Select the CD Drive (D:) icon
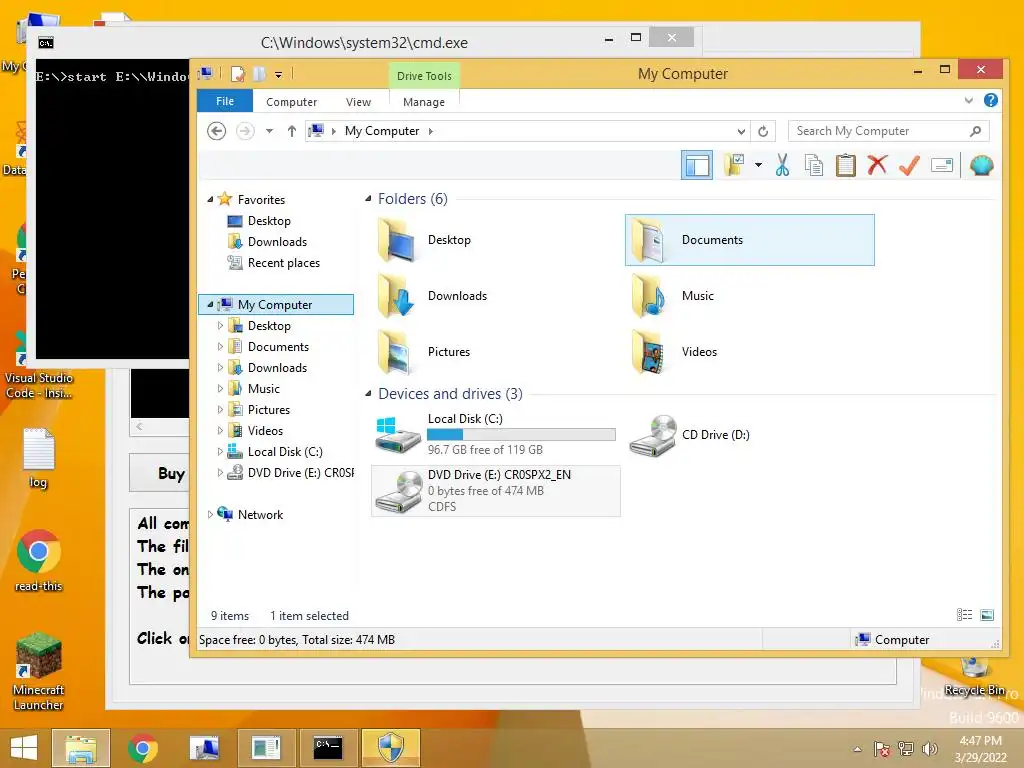This screenshot has height=768, width=1024. pyautogui.click(x=653, y=435)
